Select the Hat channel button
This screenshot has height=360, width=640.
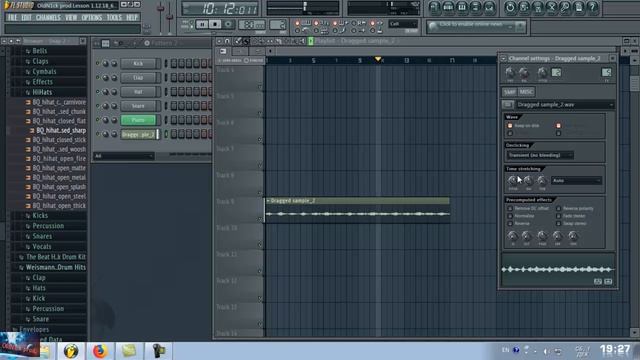click(138, 92)
